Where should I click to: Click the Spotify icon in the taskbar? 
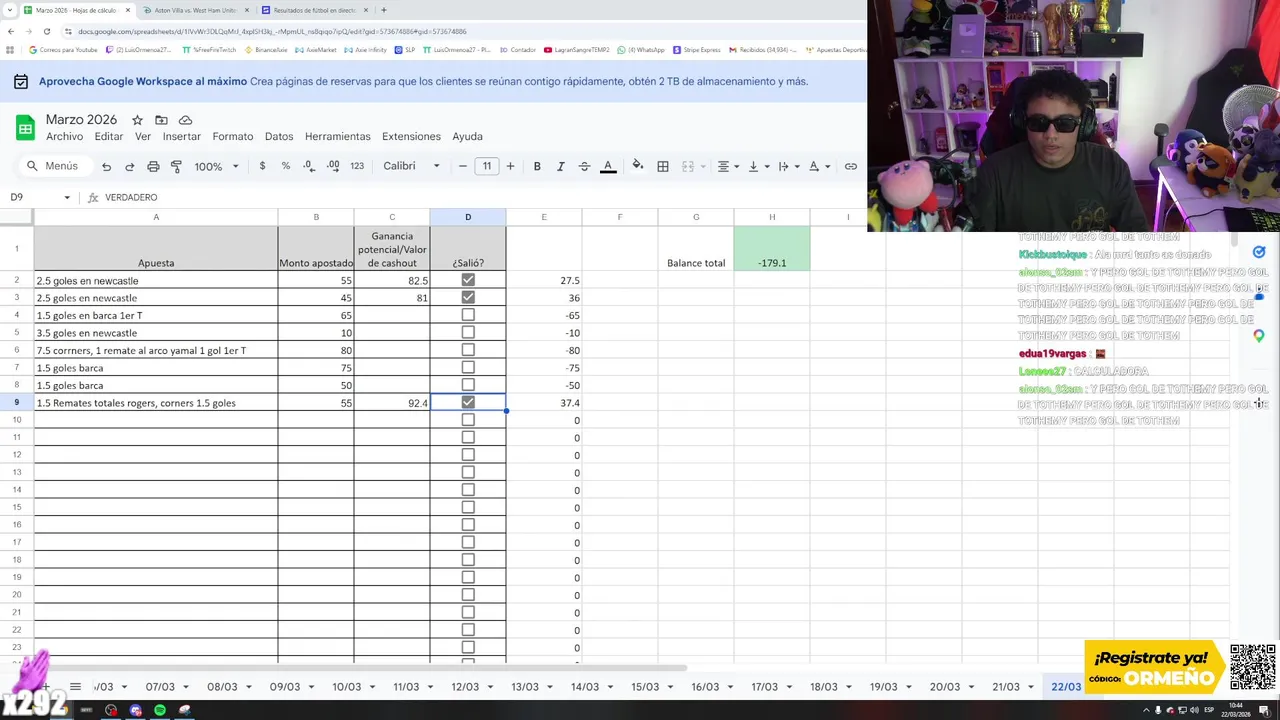pyautogui.click(x=160, y=710)
